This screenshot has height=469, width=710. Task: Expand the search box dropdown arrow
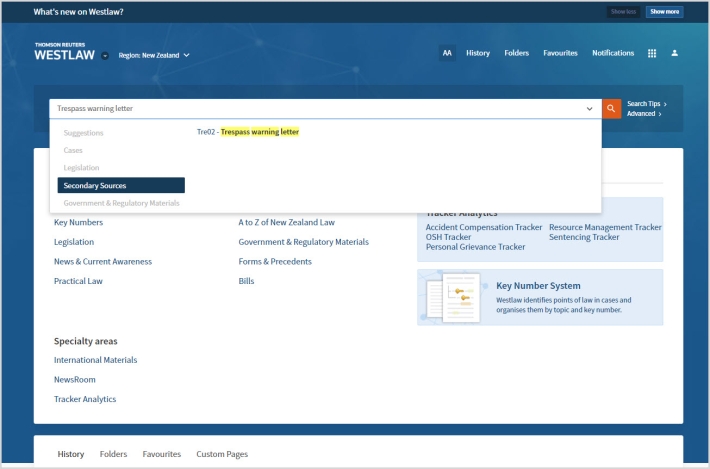[x=589, y=109]
